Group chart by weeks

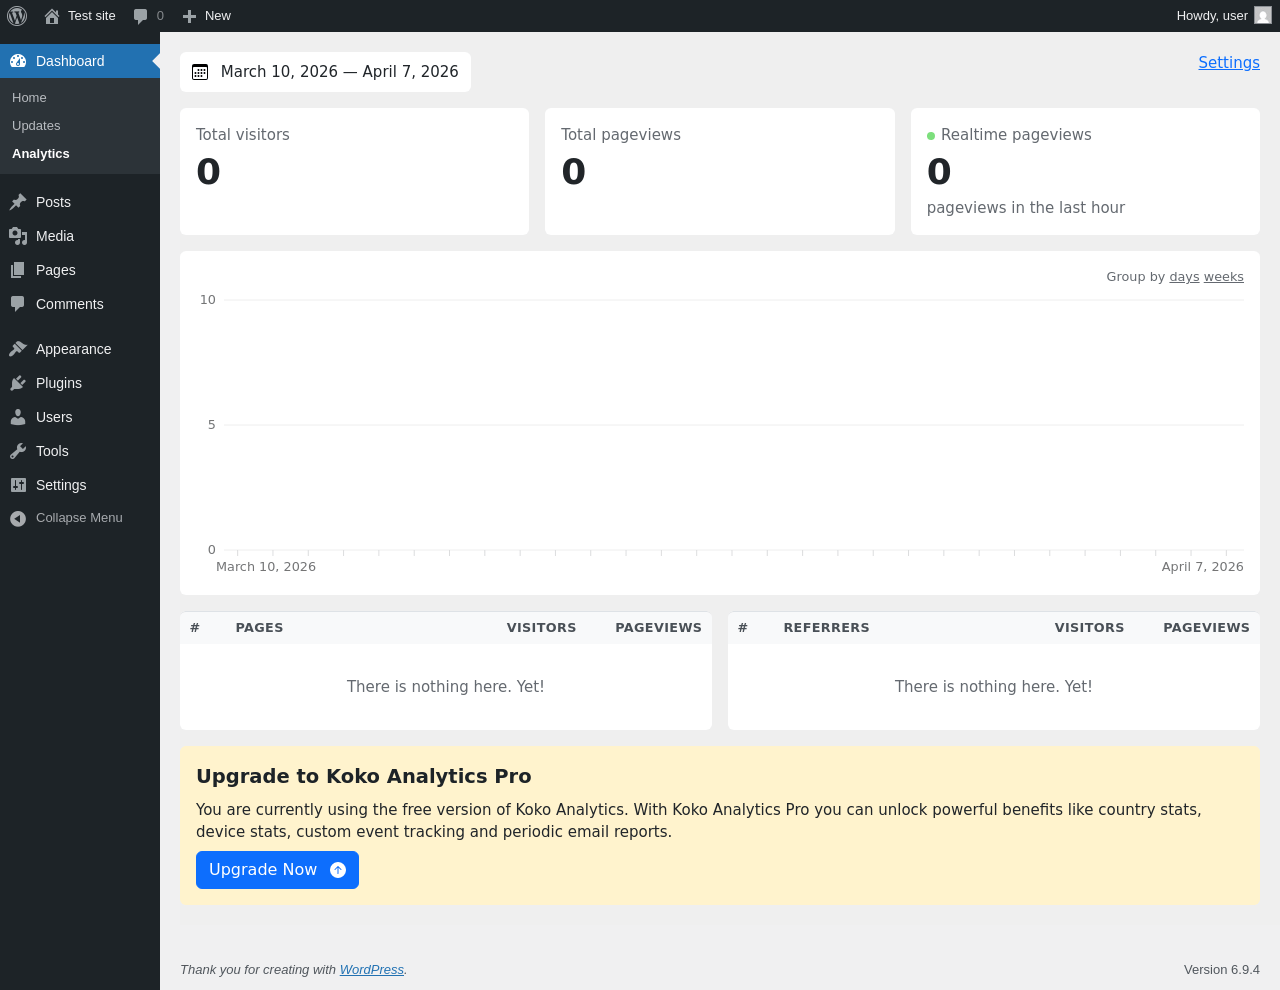coord(1224,277)
